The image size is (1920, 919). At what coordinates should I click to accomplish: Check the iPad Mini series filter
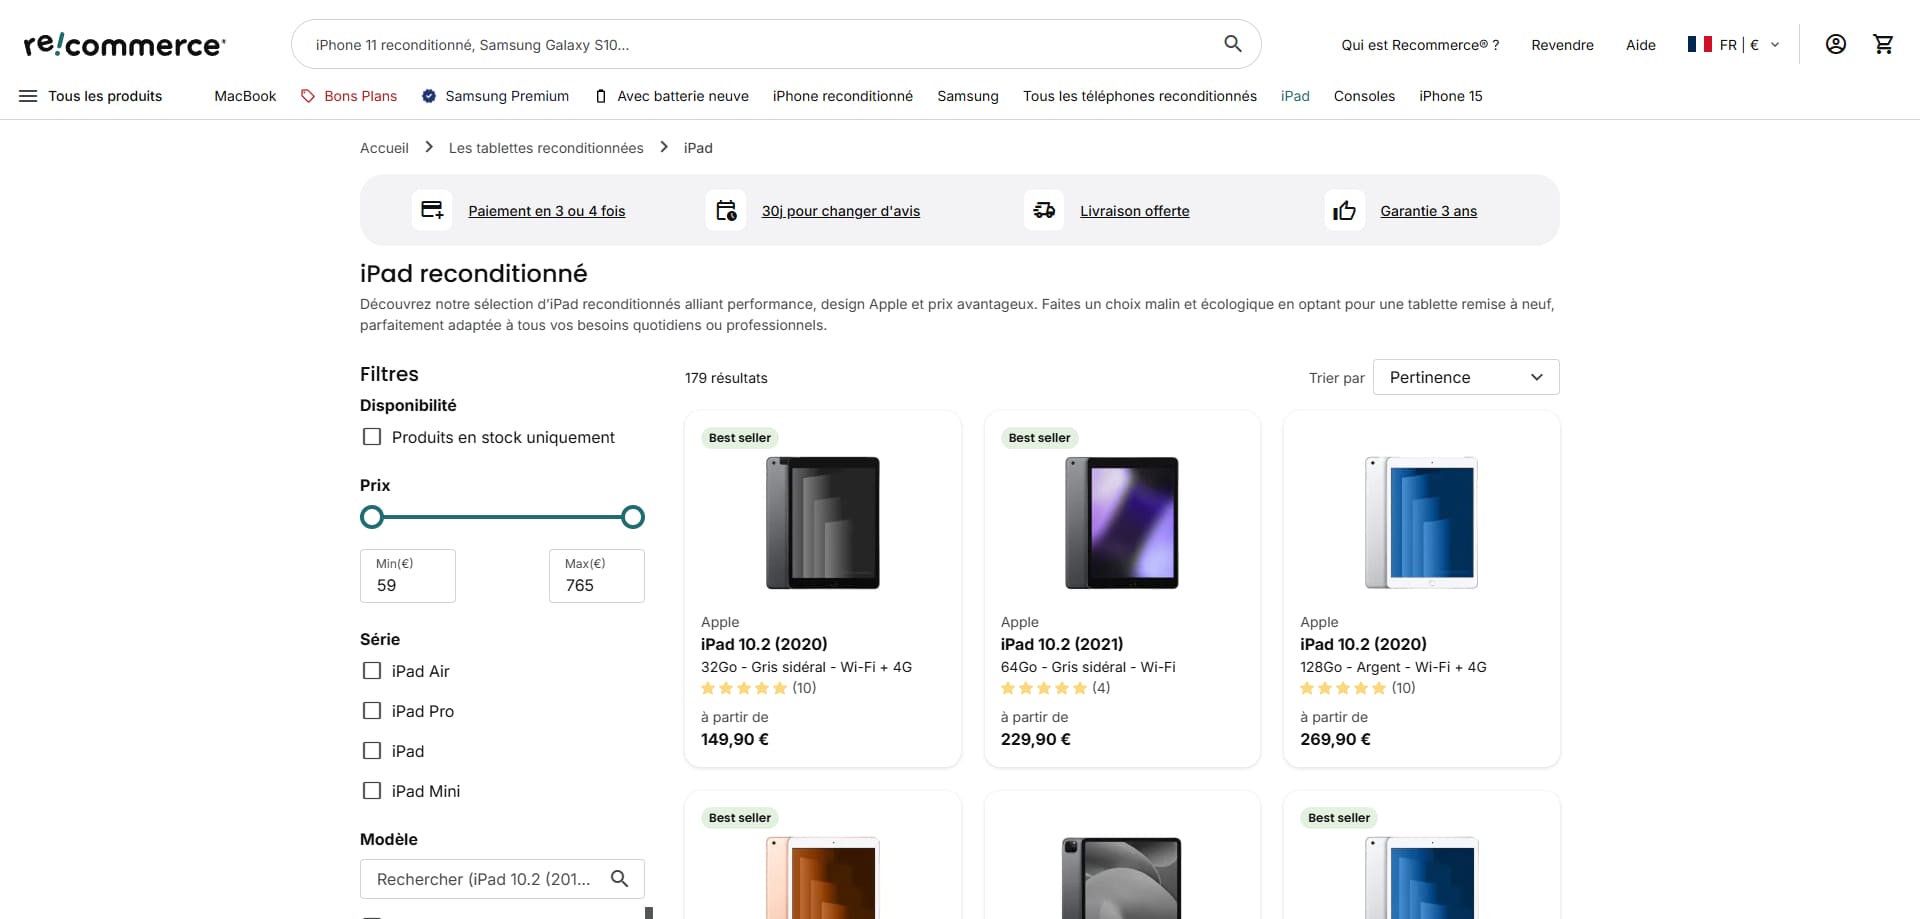(372, 791)
